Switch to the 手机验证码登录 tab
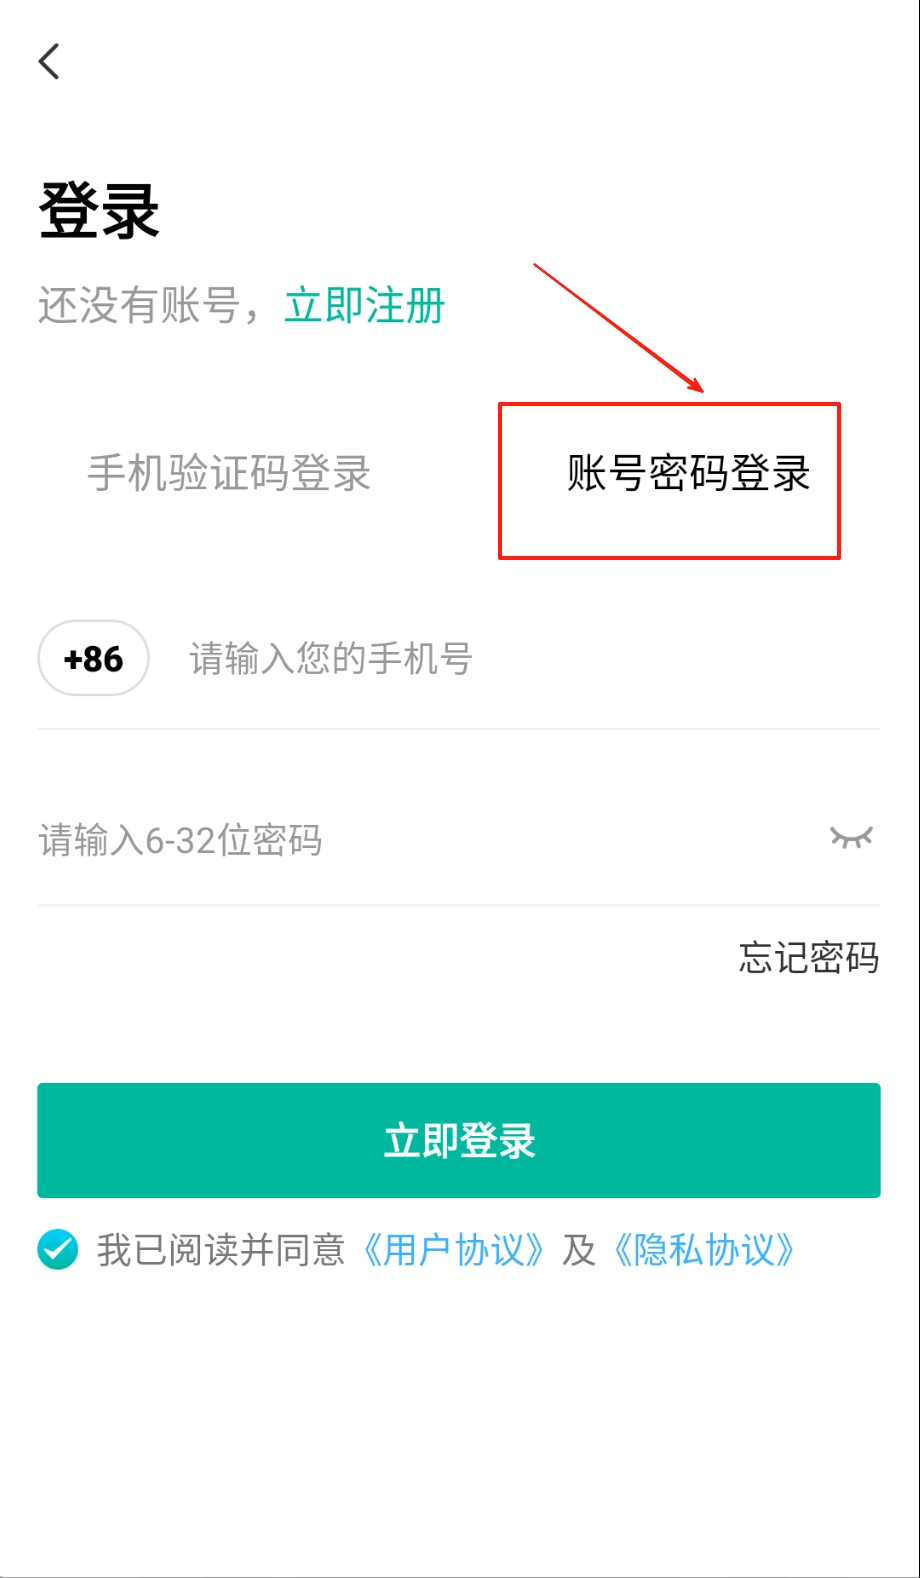The image size is (920, 1578). [x=229, y=473]
